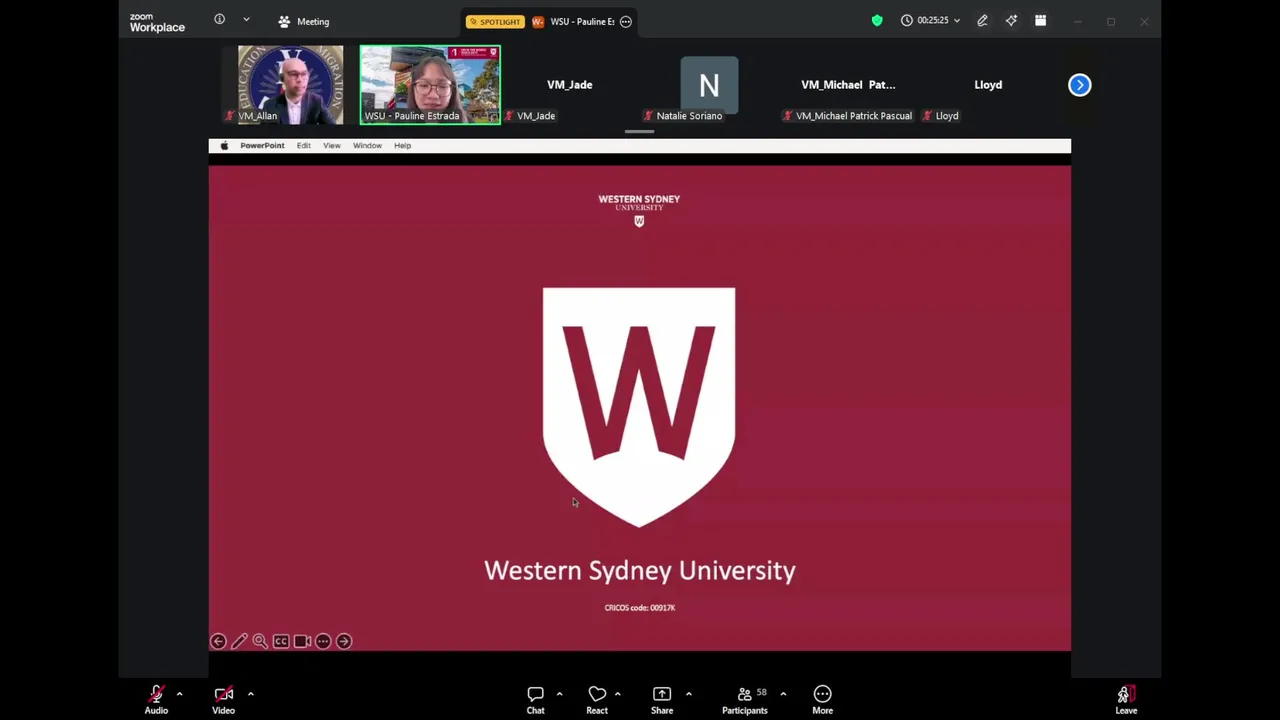Start screen sharing with Share
Image resolution: width=1280 pixels, height=720 pixels.
pyautogui.click(x=662, y=700)
